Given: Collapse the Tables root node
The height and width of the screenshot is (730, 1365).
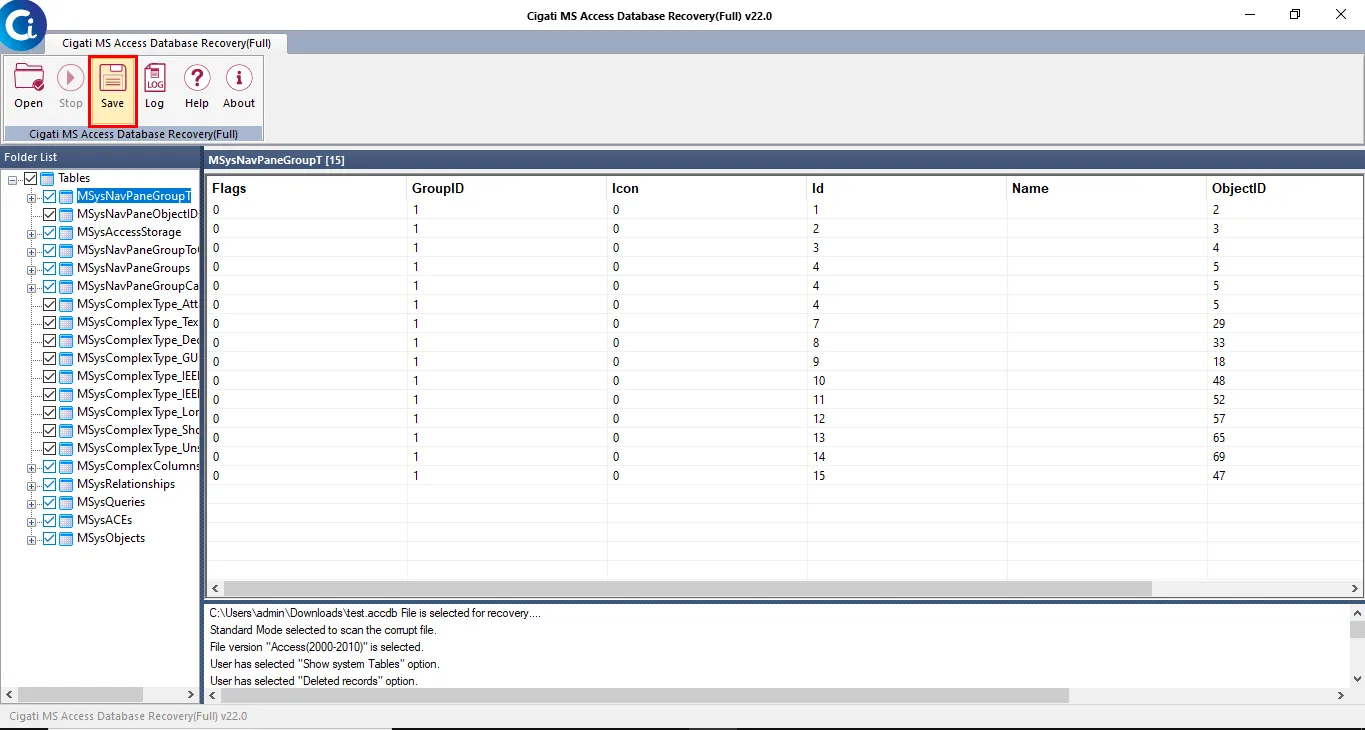Looking at the screenshot, I should click(x=13, y=179).
